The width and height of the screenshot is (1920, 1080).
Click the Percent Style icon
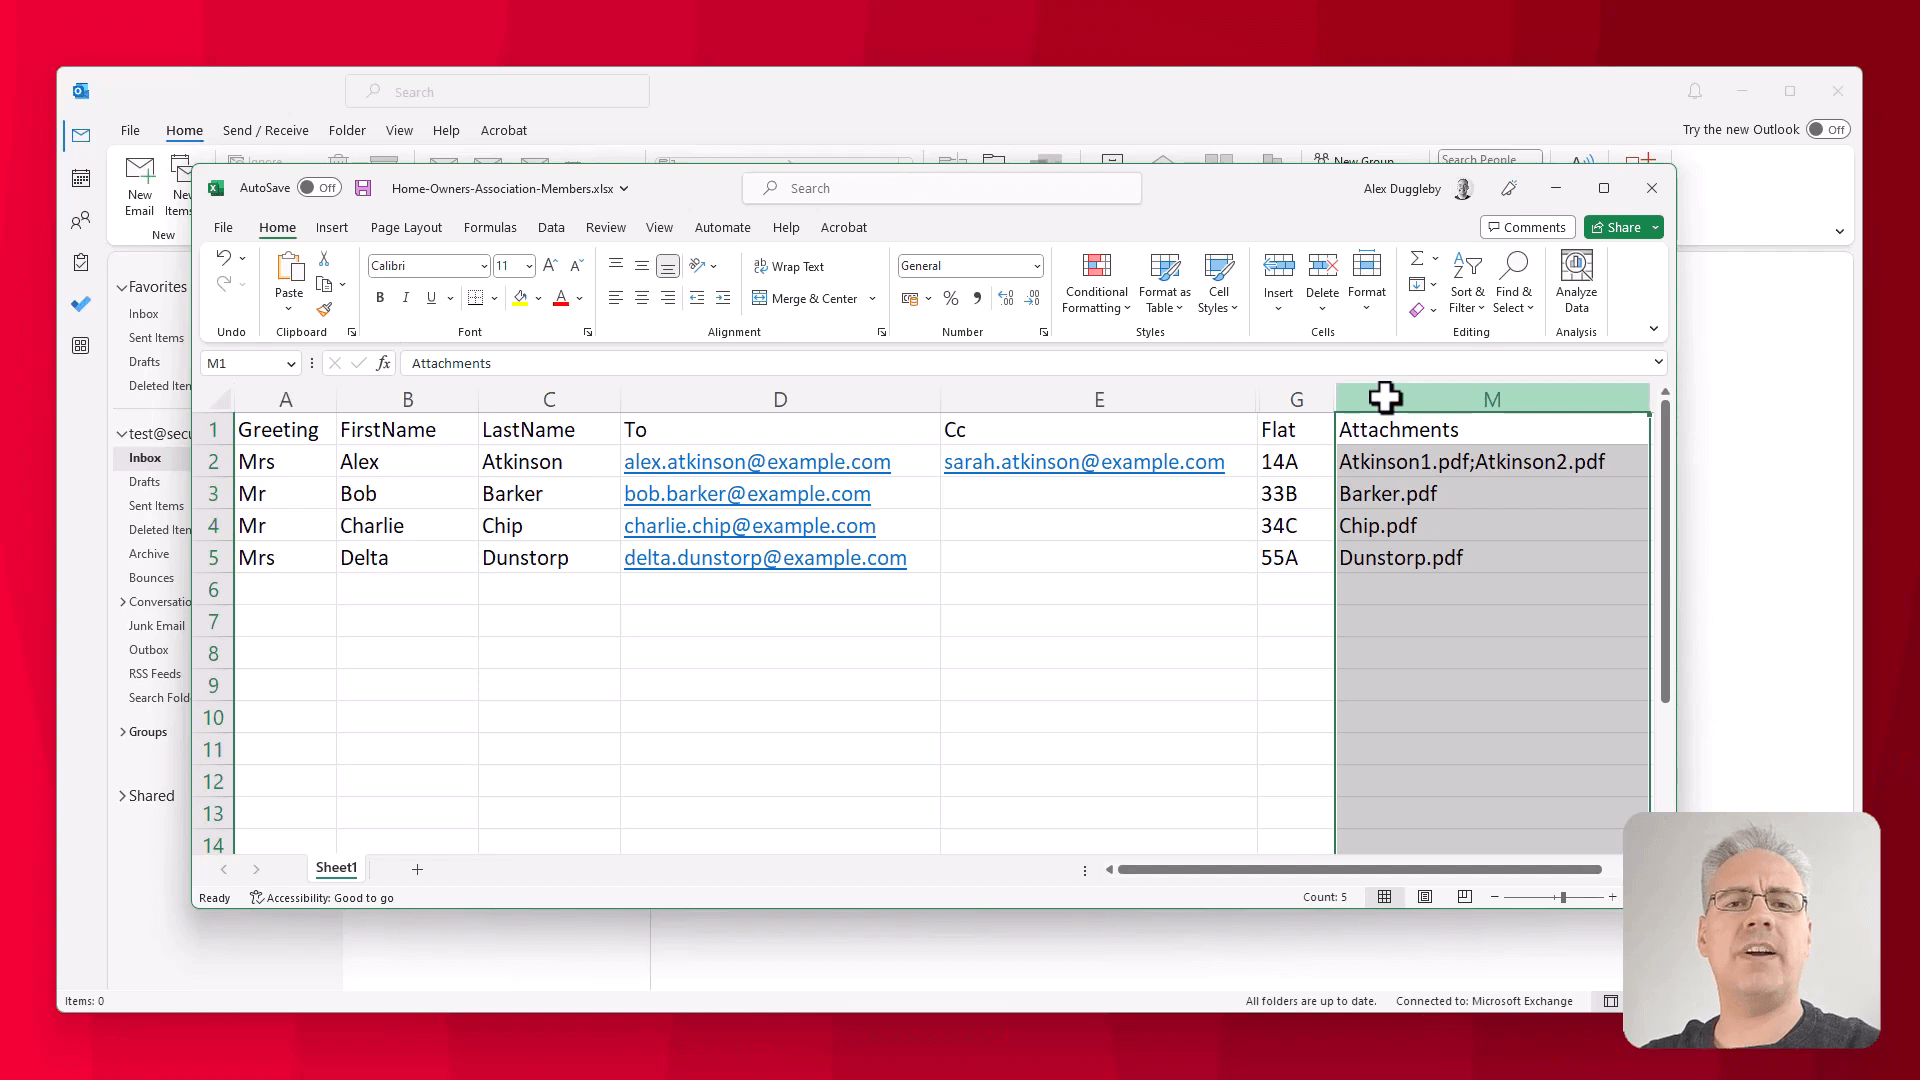tap(951, 298)
